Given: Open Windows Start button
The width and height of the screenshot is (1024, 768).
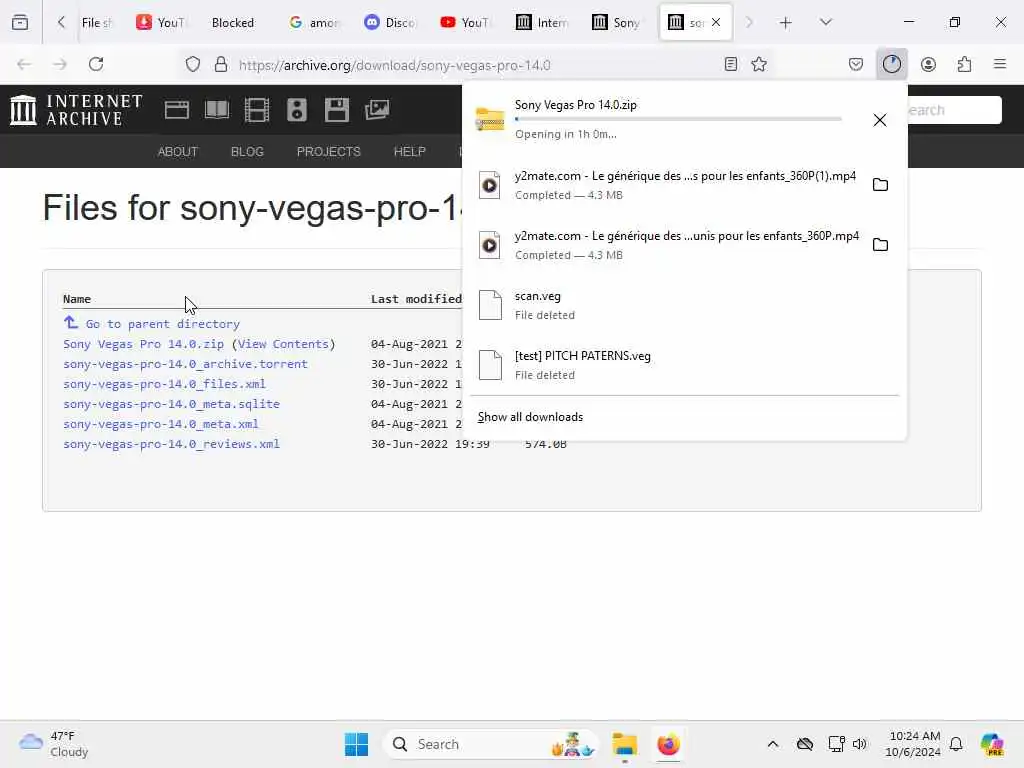Looking at the screenshot, I should pyautogui.click(x=357, y=744).
